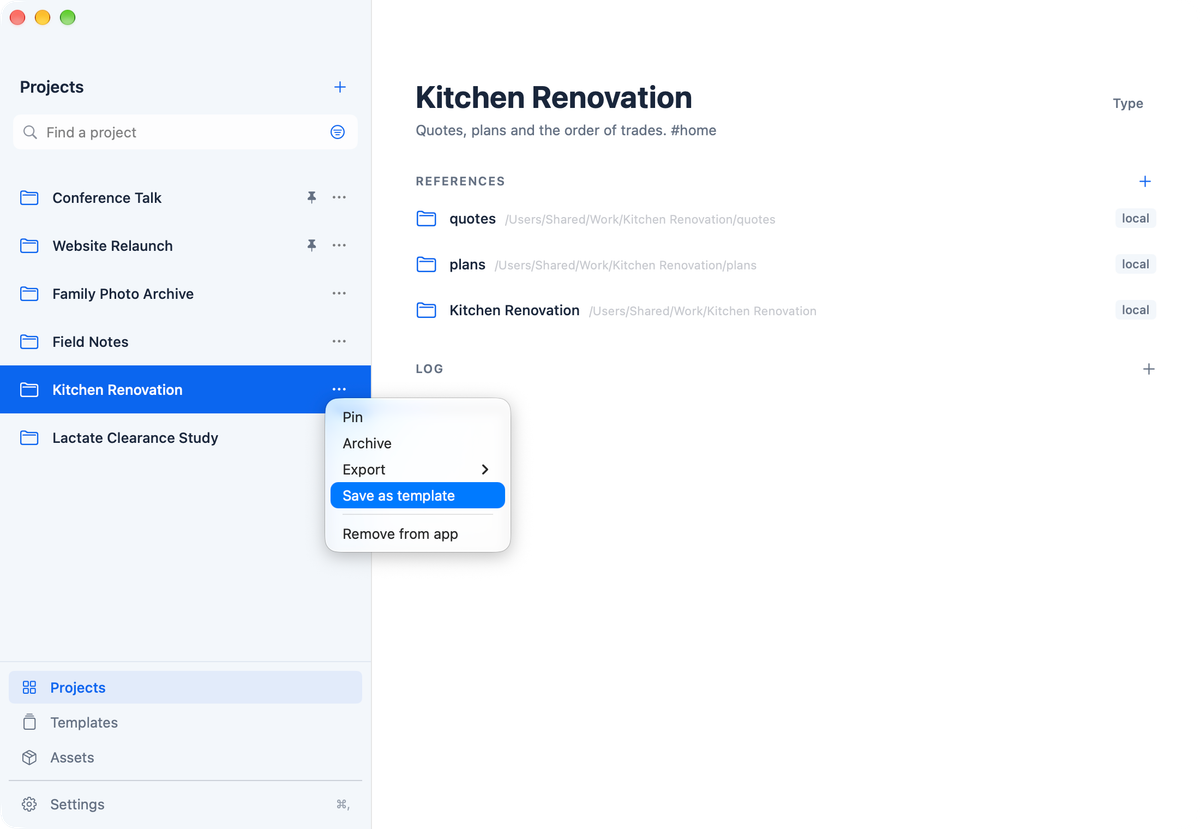
Task: Click the plans folder icon
Action: [427, 265]
